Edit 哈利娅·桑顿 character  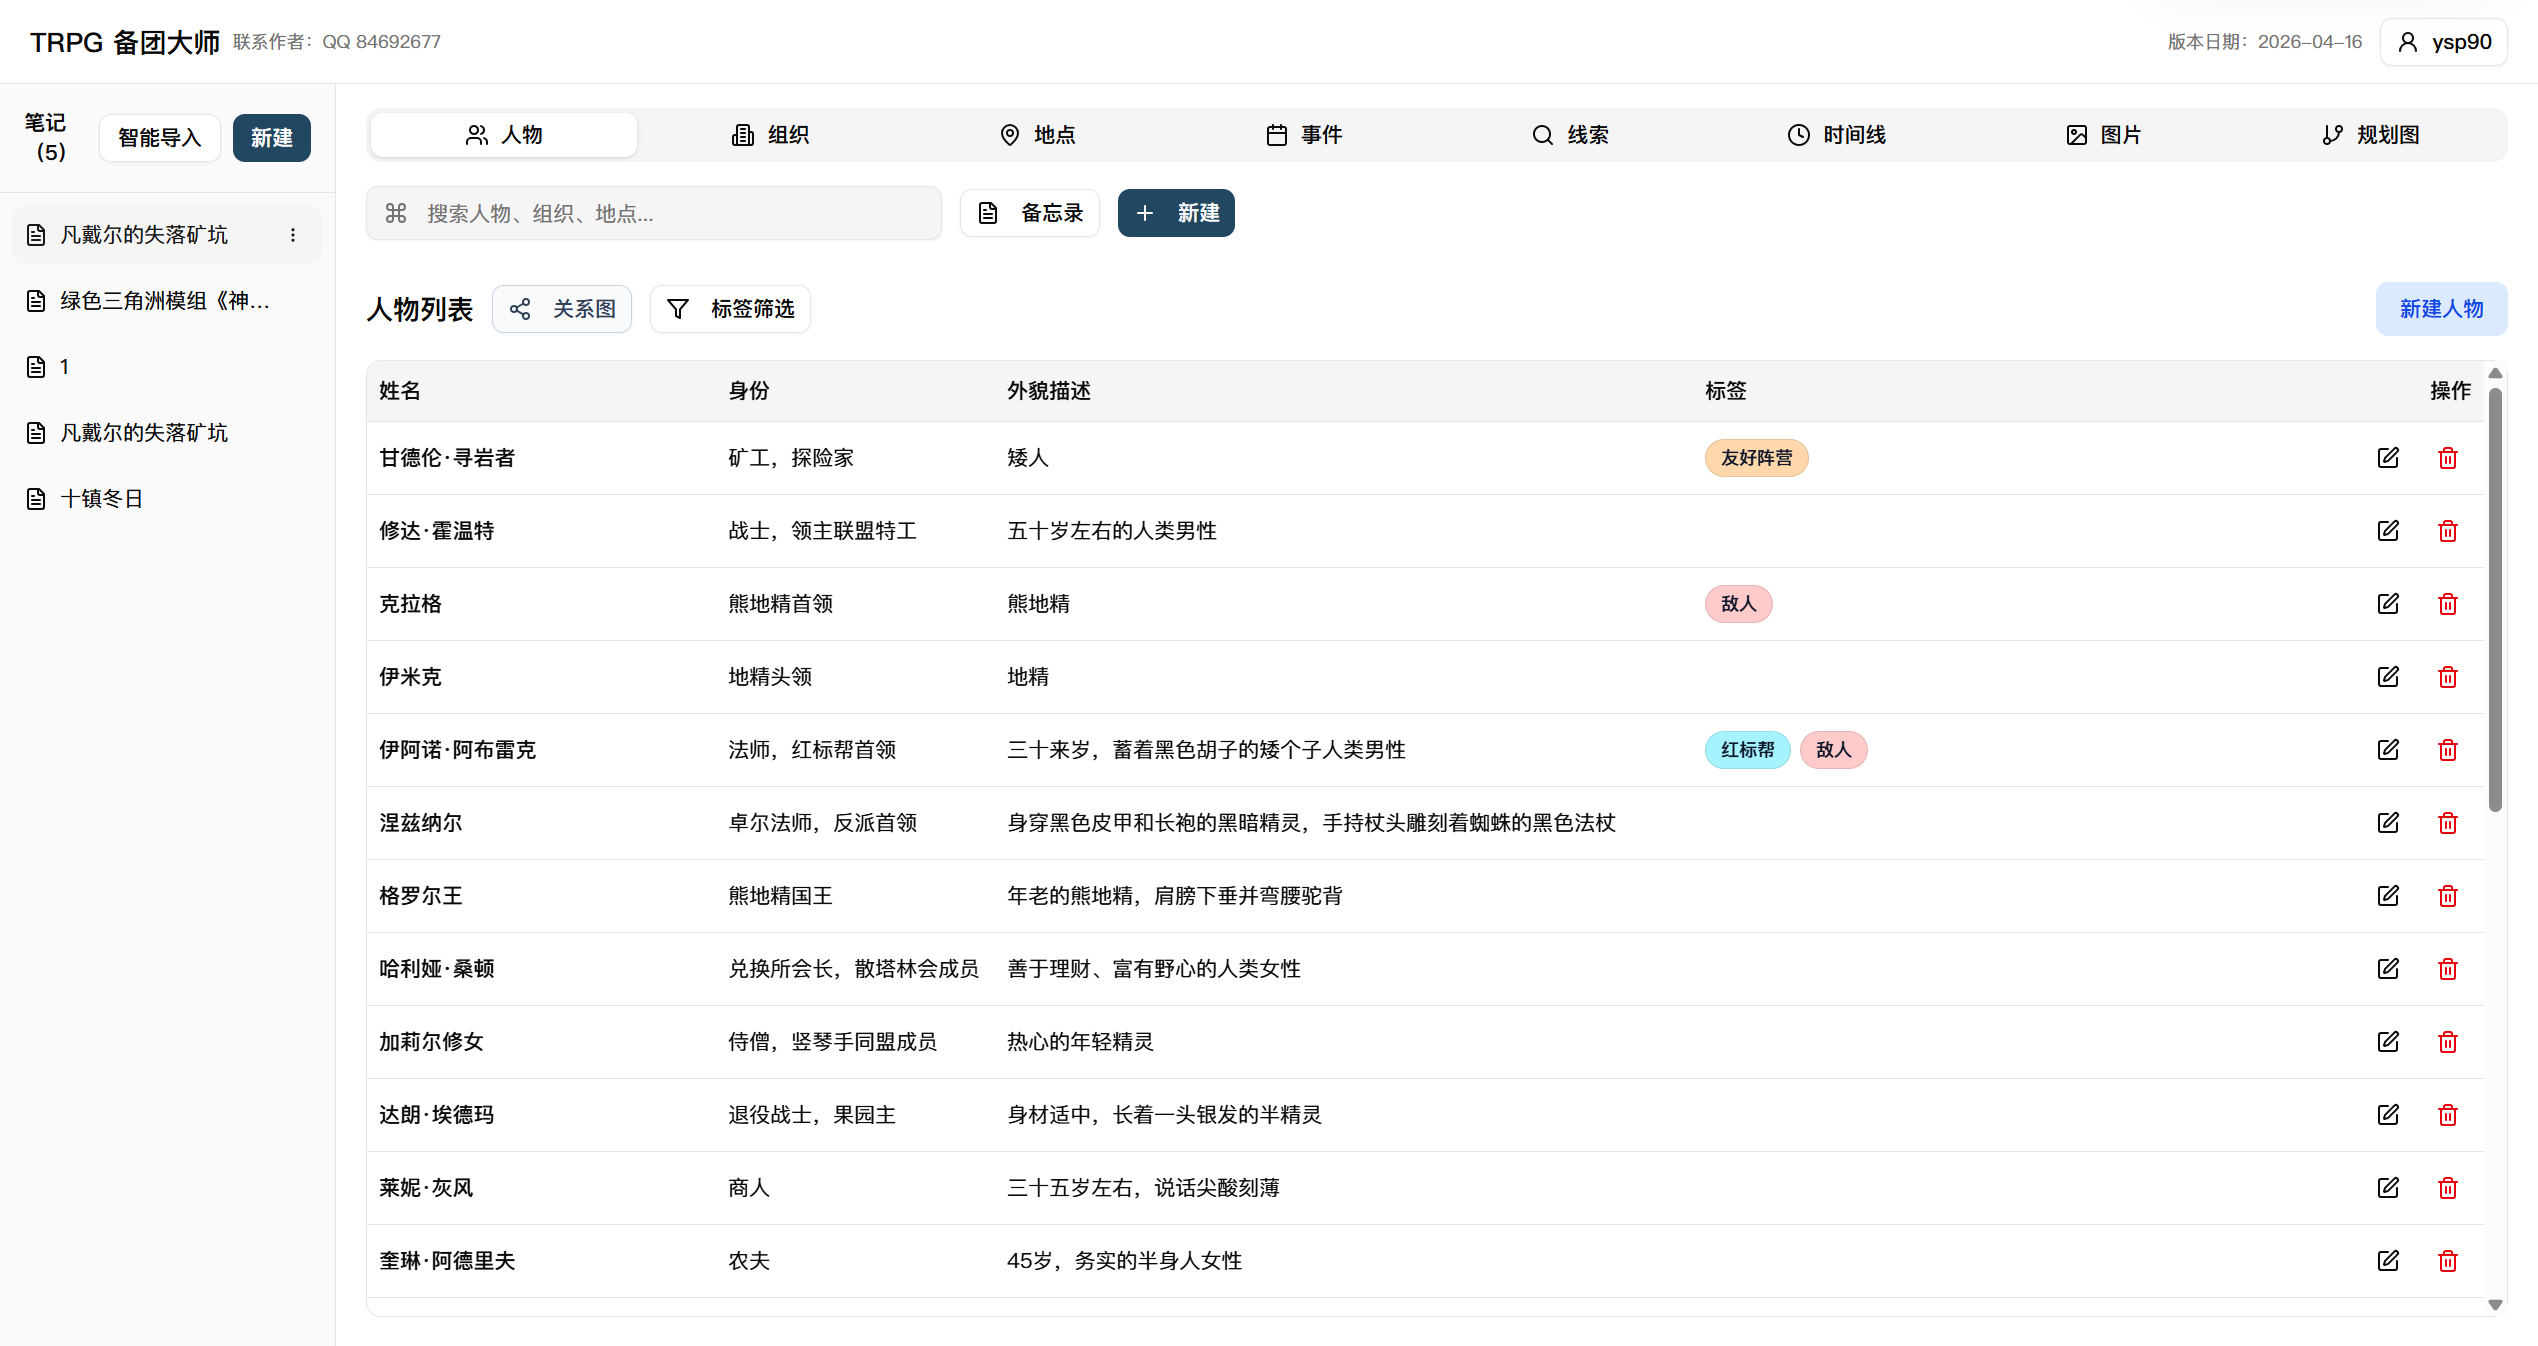(2388, 969)
